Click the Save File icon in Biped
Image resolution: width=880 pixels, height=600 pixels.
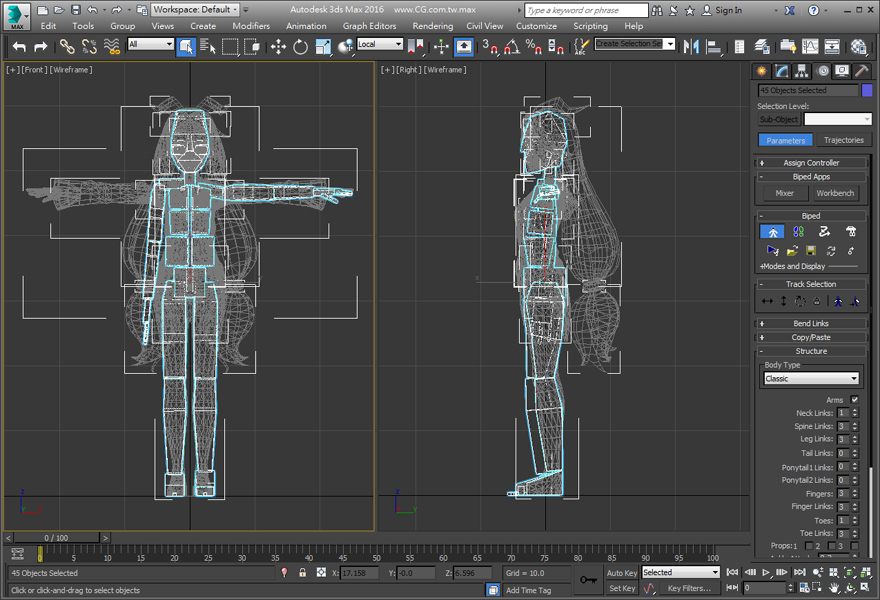pyautogui.click(x=811, y=250)
